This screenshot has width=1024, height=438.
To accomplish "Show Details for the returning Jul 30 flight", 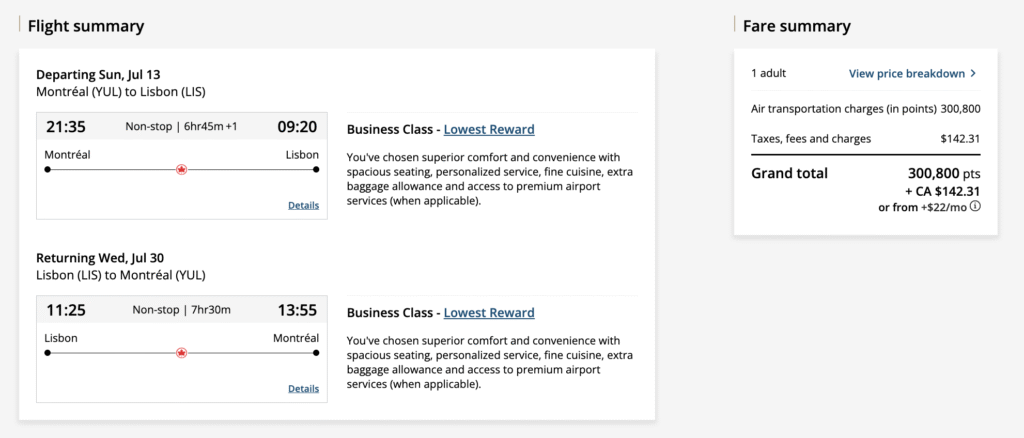I will (x=303, y=388).
